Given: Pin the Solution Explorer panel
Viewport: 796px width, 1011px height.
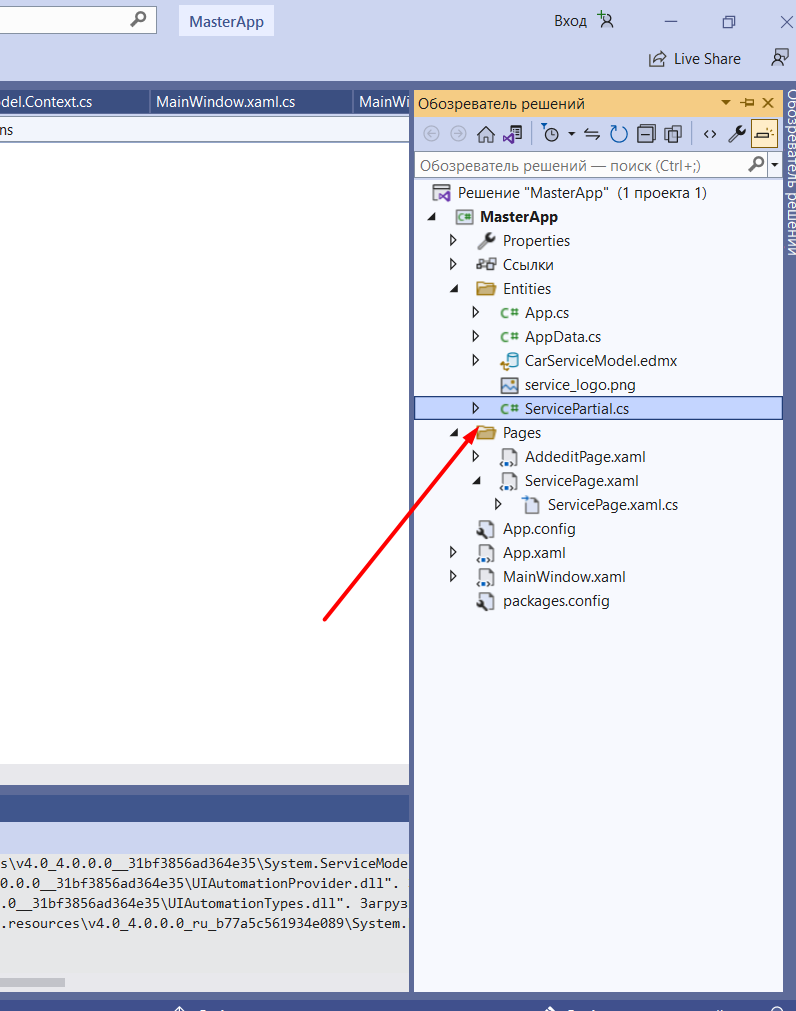Looking at the screenshot, I should point(747,103).
